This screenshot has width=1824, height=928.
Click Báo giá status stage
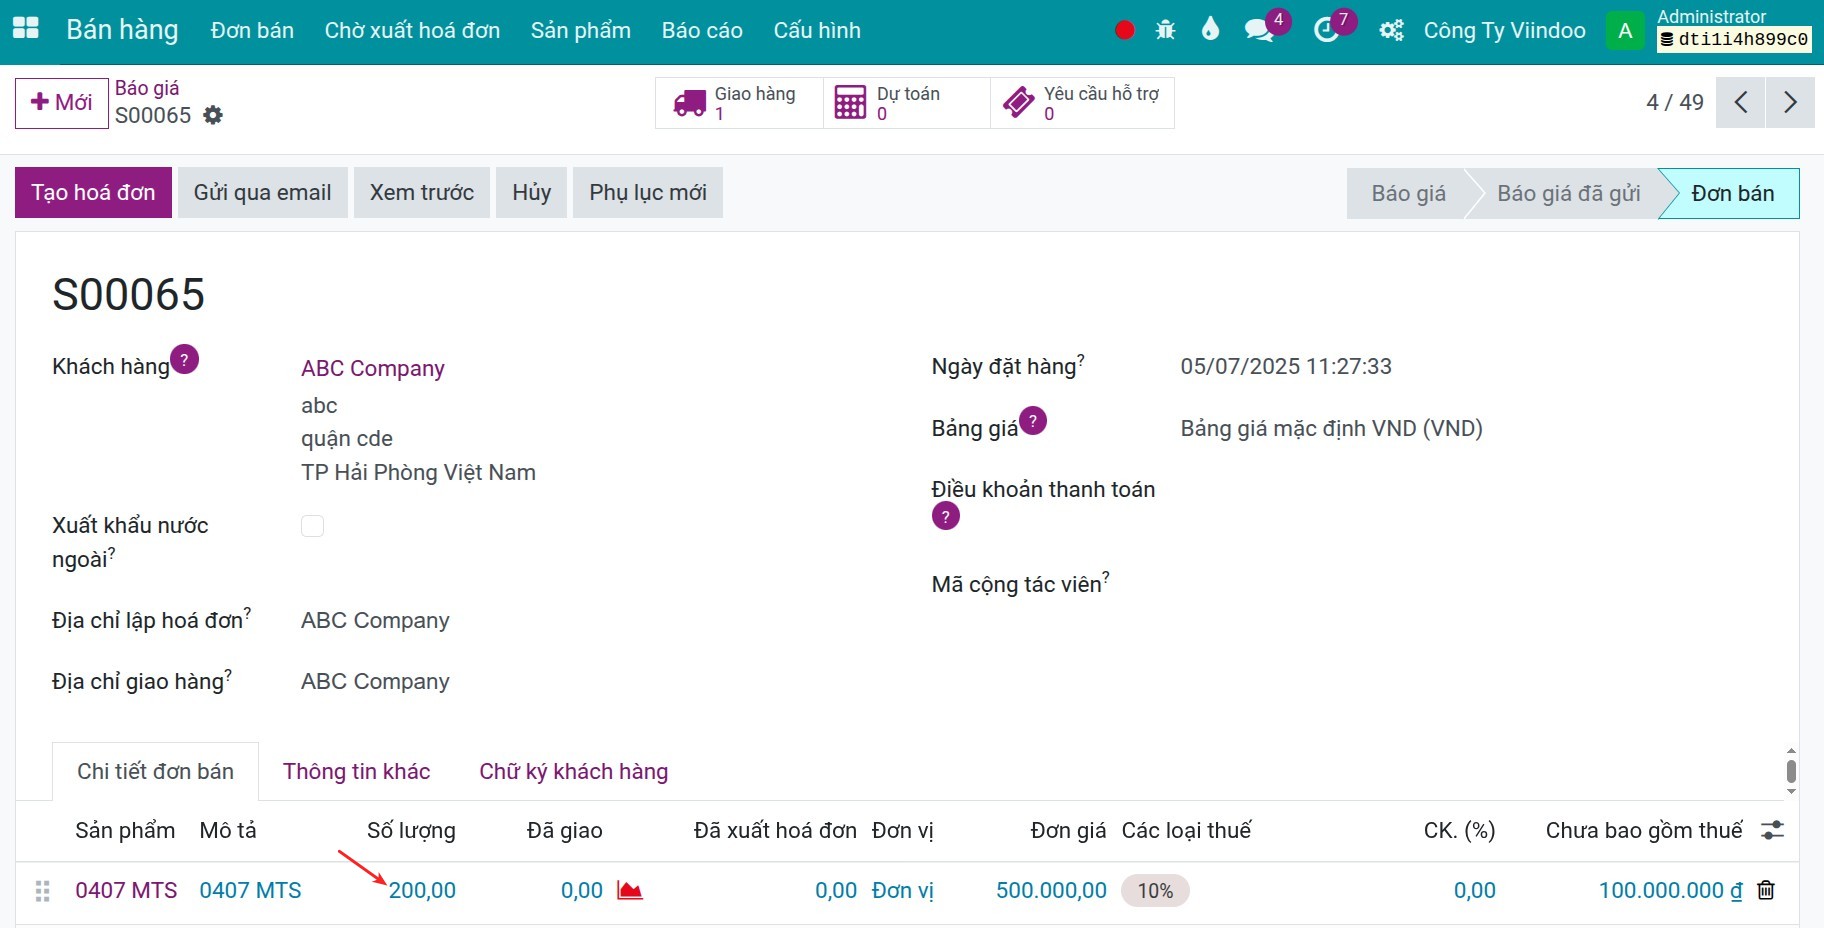(x=1408, y=194)
